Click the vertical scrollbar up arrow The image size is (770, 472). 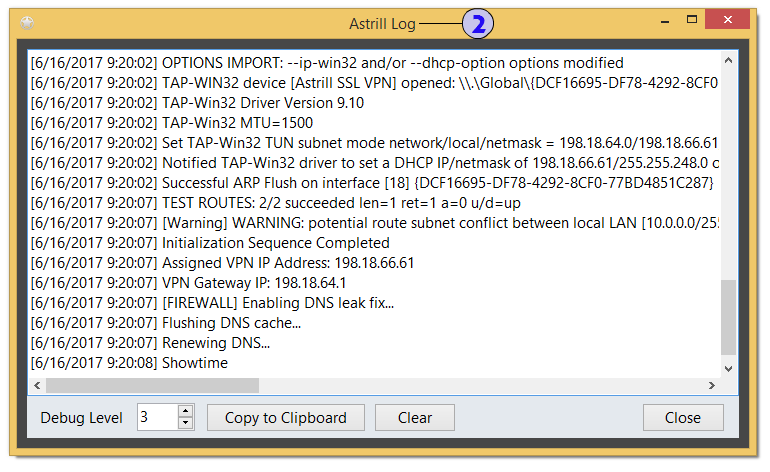[x=728, y=60]
